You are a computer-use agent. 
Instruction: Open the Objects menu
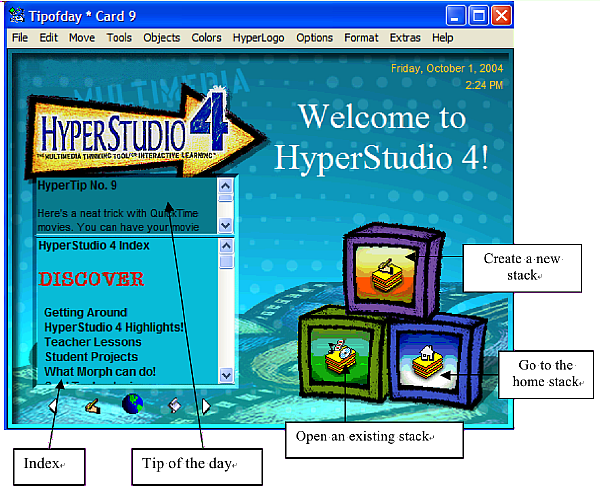pos(161,38)
